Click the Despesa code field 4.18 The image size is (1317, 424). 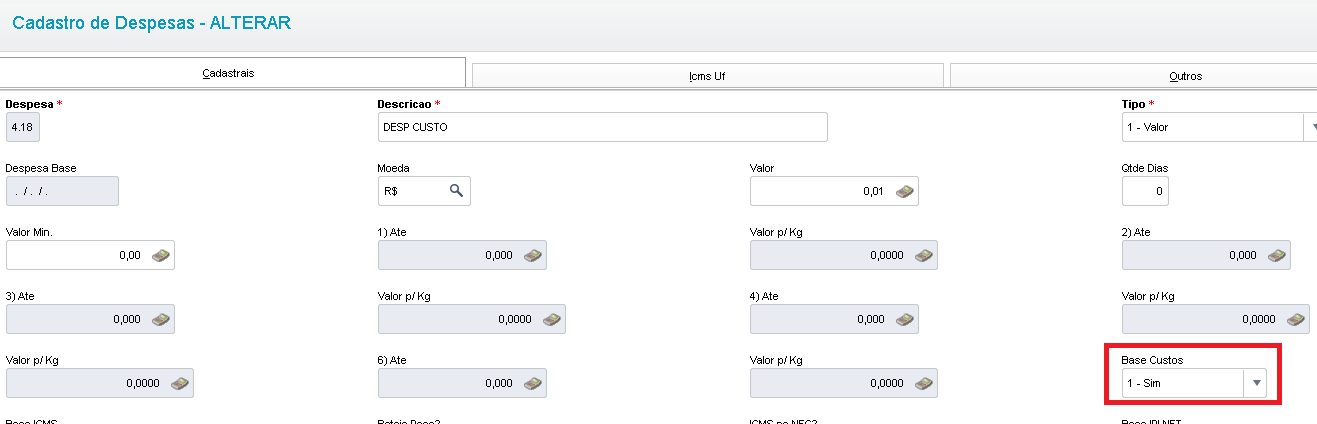pyautogui.click(x=23, y=128)
